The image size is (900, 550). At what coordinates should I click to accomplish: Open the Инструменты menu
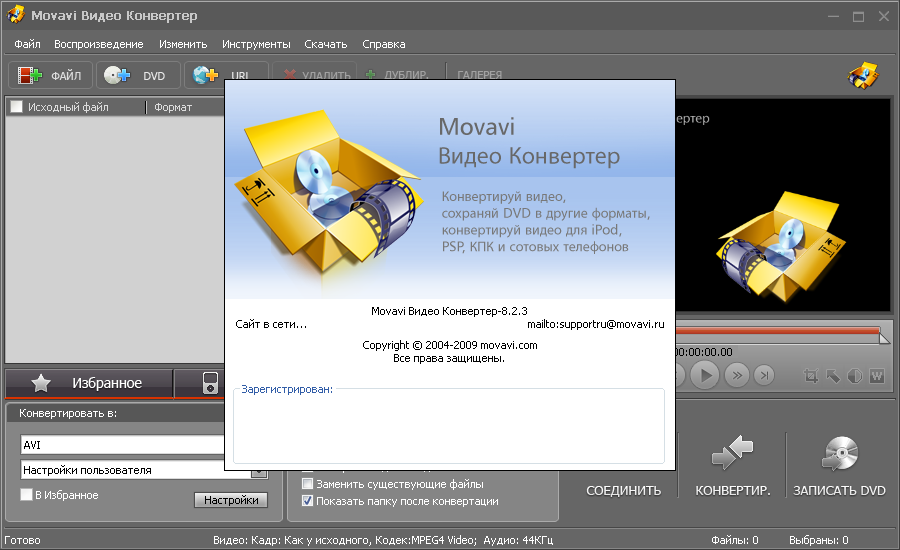click(x=256, y=44)
